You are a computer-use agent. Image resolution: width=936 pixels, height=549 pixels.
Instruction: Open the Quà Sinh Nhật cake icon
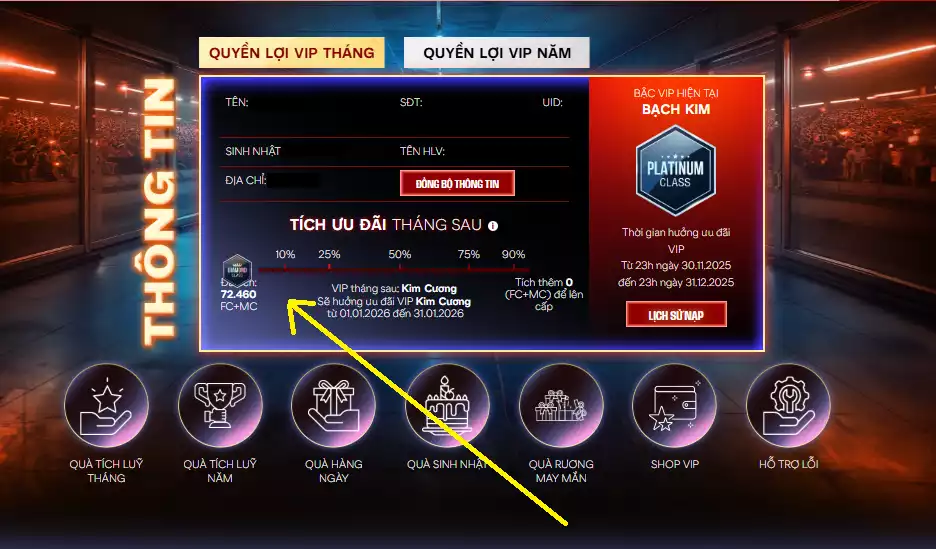(447, 405)
